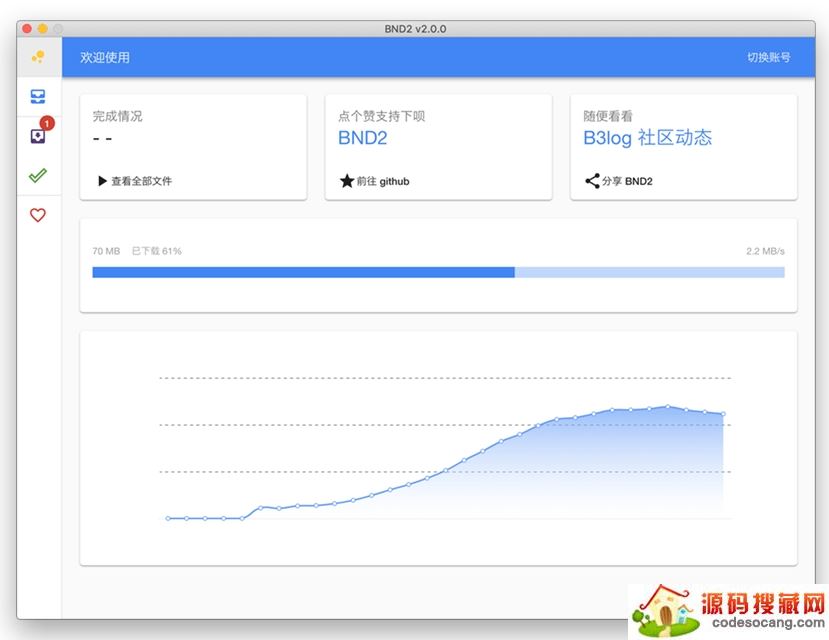Click the 欢迎使用 header title
Viewport: 829px width, 640px height.
pos(105,58)
